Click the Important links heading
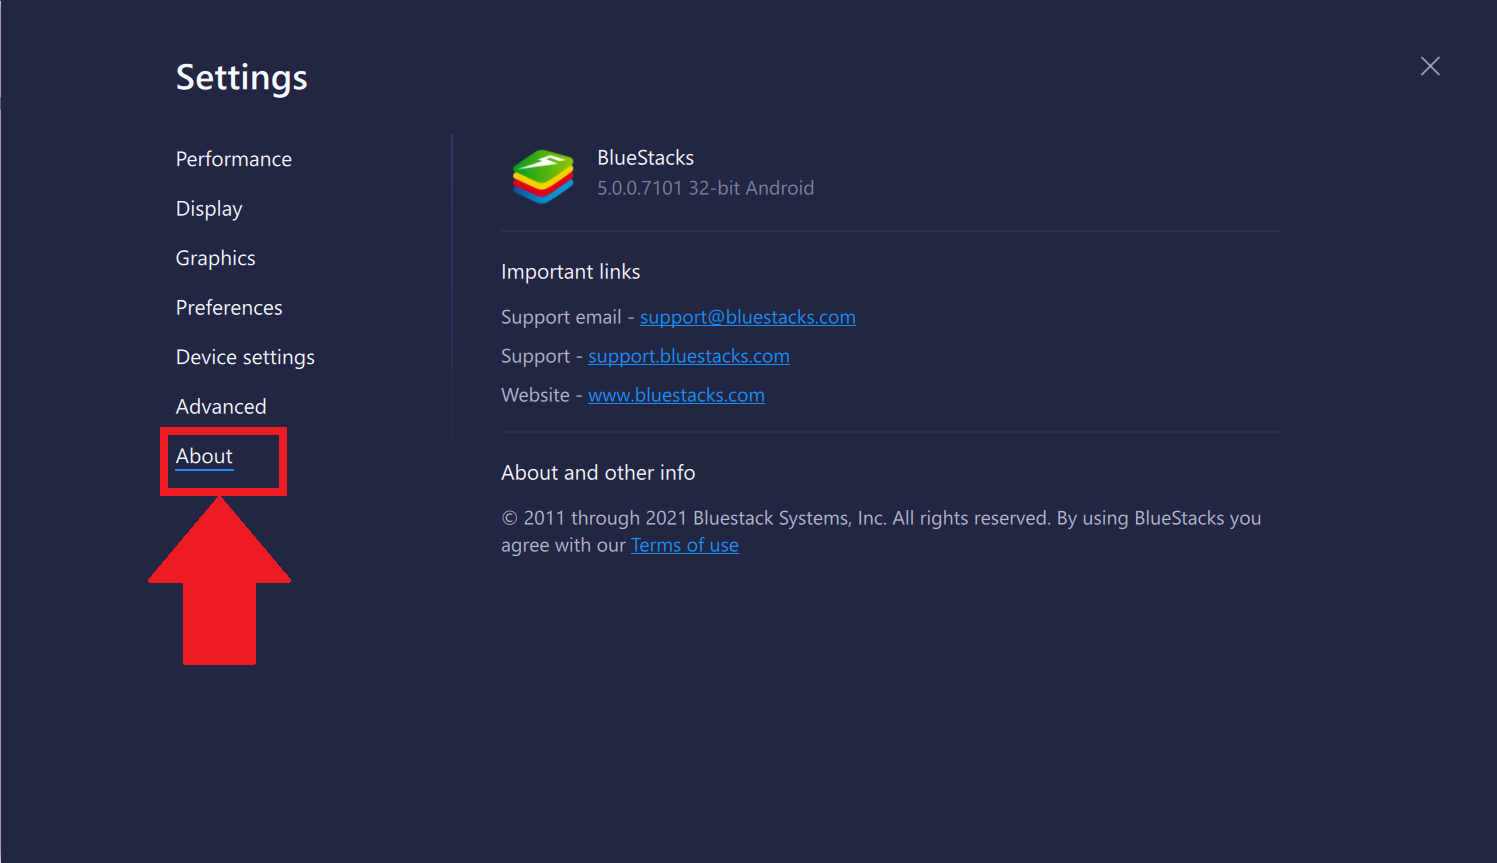This screenshot has height=863, width=1497. click(x=571, y=272)
